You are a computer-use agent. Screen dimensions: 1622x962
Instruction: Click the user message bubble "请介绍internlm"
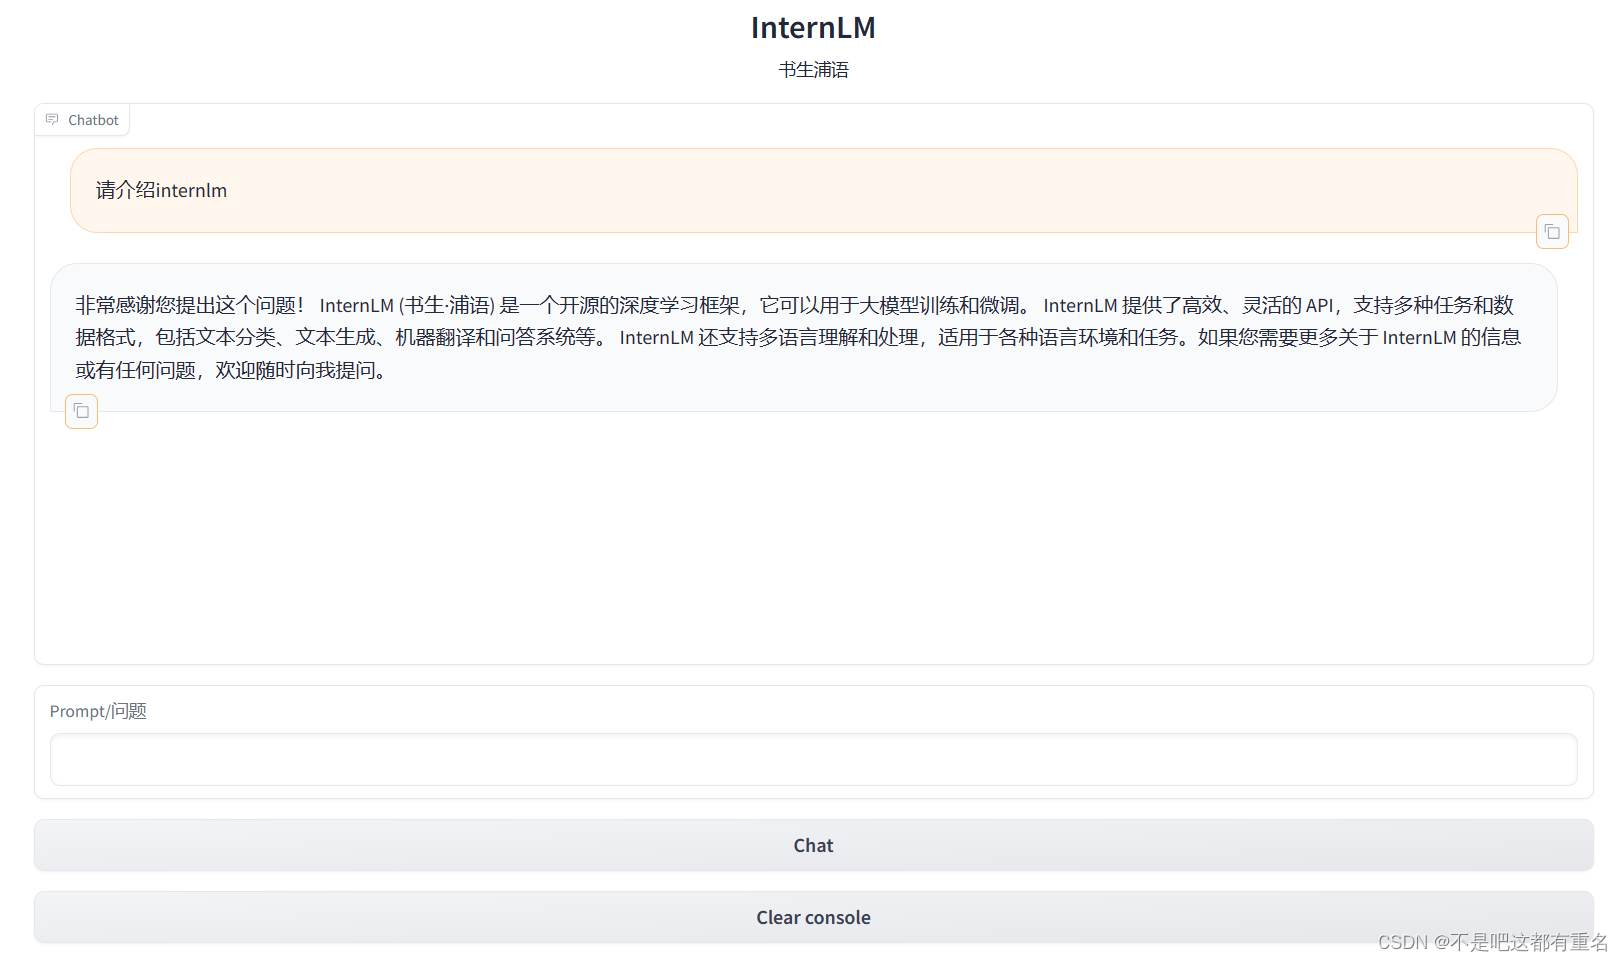[823, 190]
